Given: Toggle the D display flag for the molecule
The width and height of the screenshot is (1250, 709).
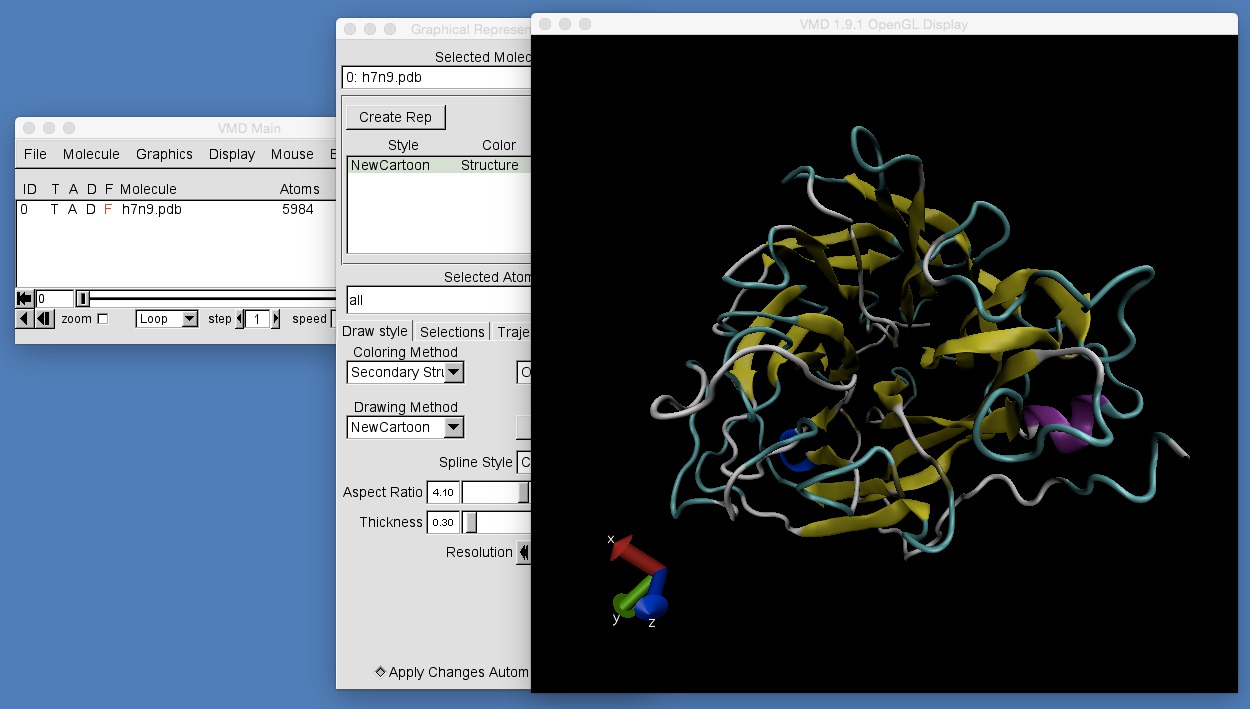Looking at the screenshot, I should [x=93, y=210].
